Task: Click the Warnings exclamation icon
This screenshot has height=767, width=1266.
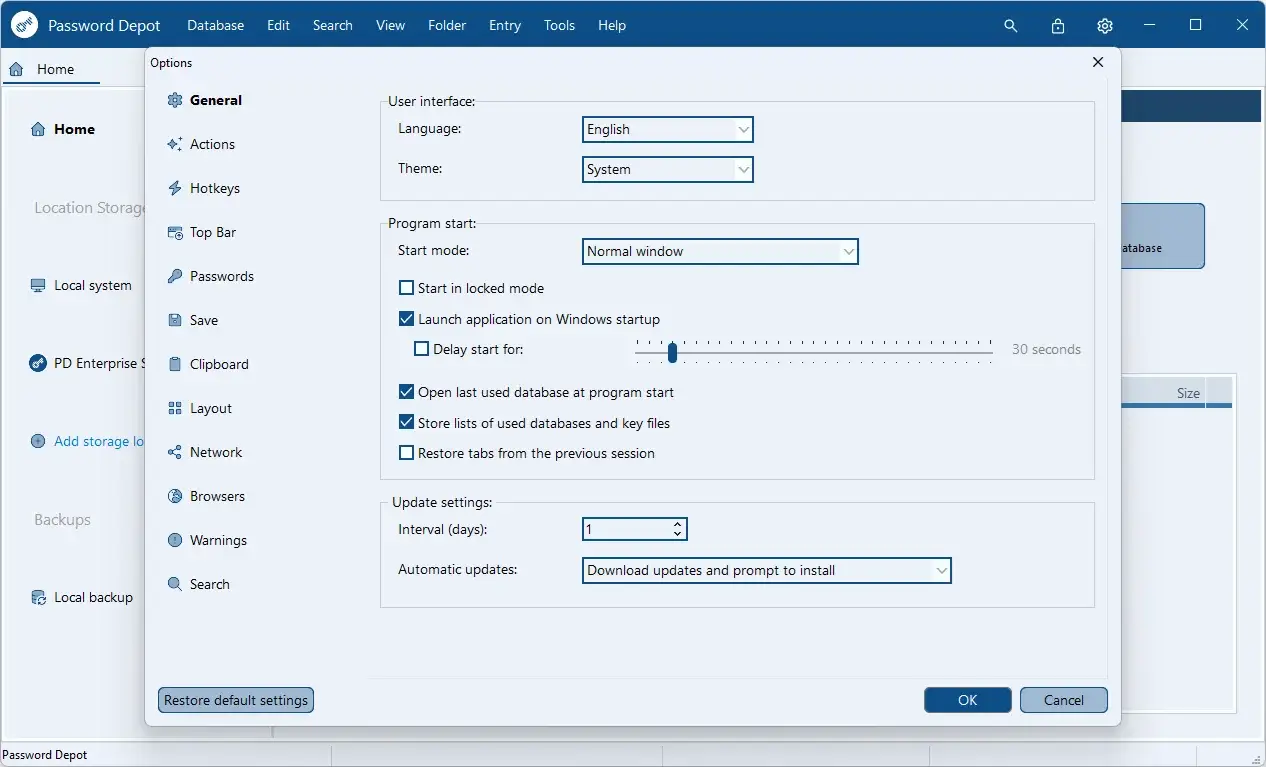Action: (x=175, y=540)
